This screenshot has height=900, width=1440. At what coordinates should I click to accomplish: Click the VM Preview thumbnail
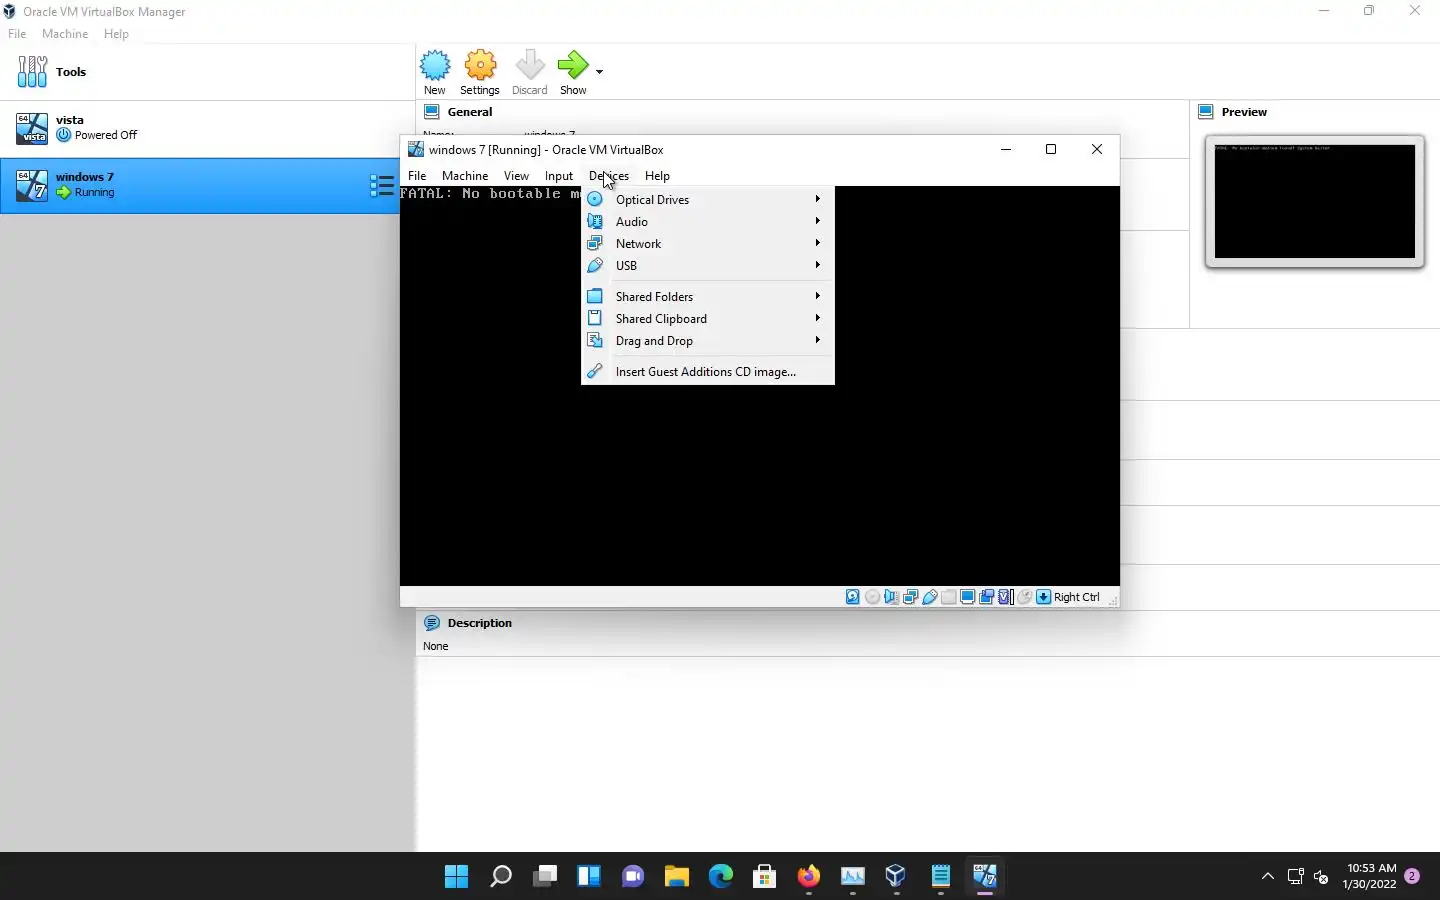click(1314, 201)
